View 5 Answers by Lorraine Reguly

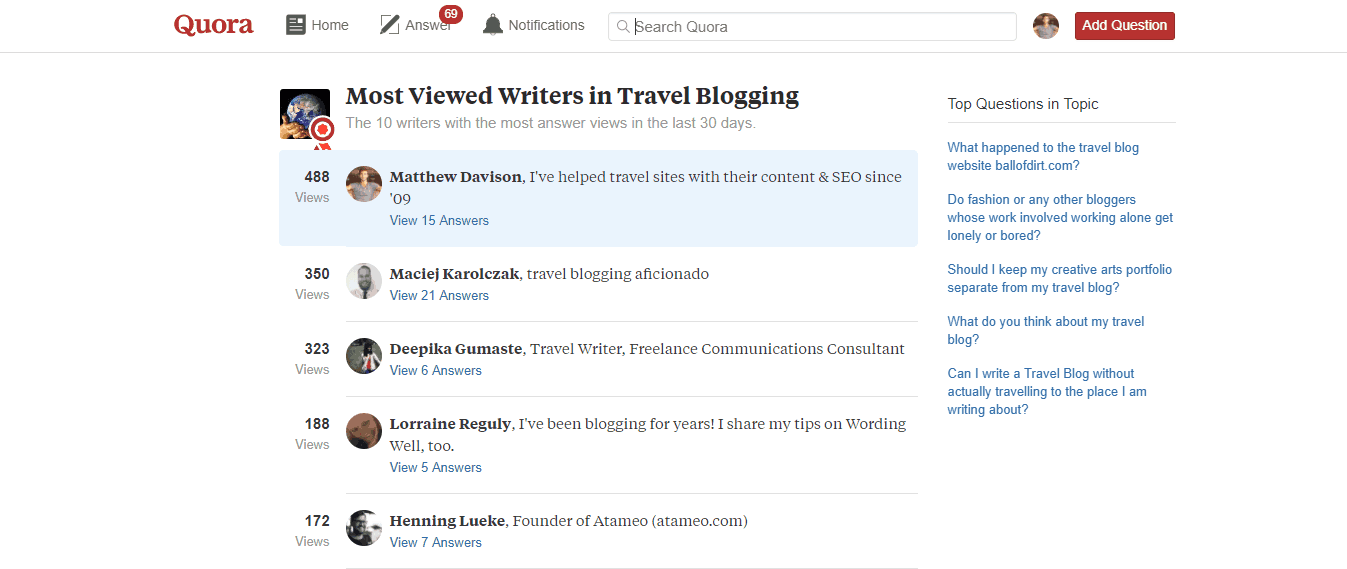click(x=436, y=467)
